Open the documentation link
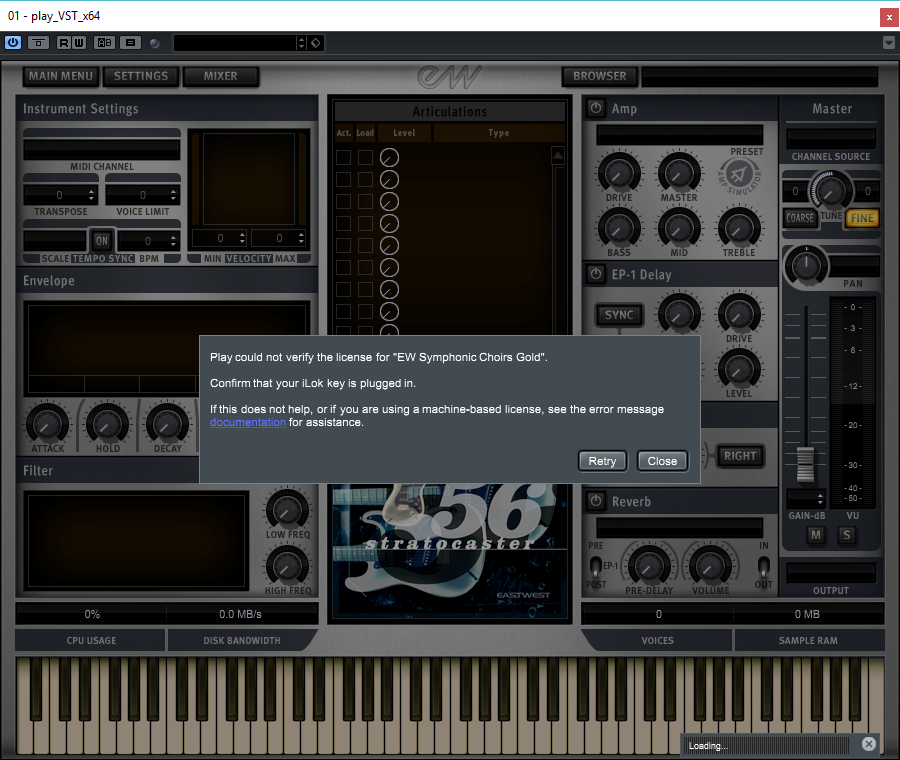 pos(247,423)
